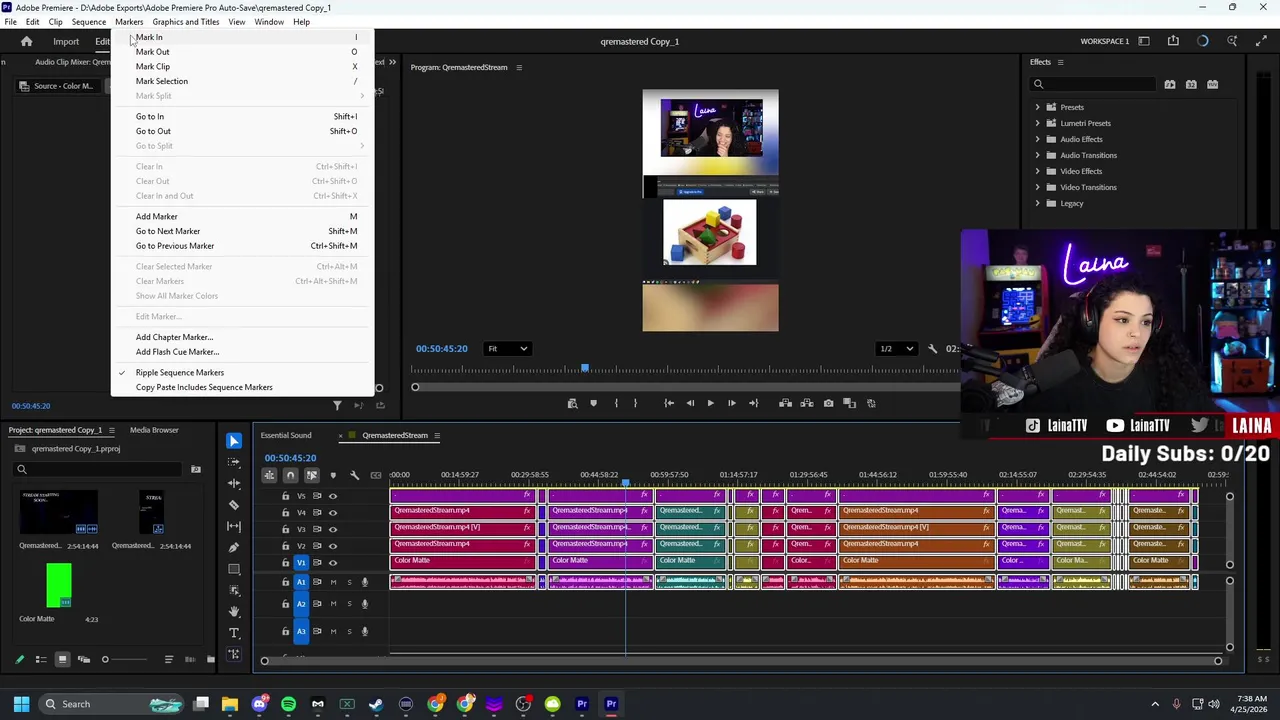Open Program monitor wrench settings

point(932,349)
